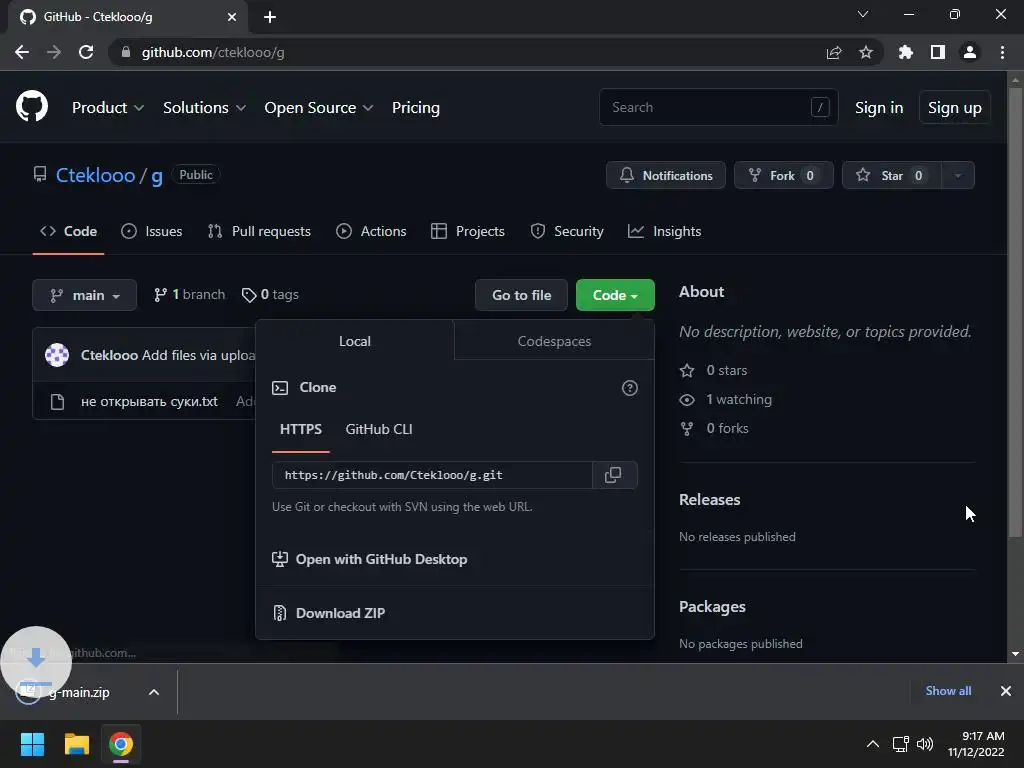
Task: Toggle the green Code dropdown button
Action: (x=615, y=295)
